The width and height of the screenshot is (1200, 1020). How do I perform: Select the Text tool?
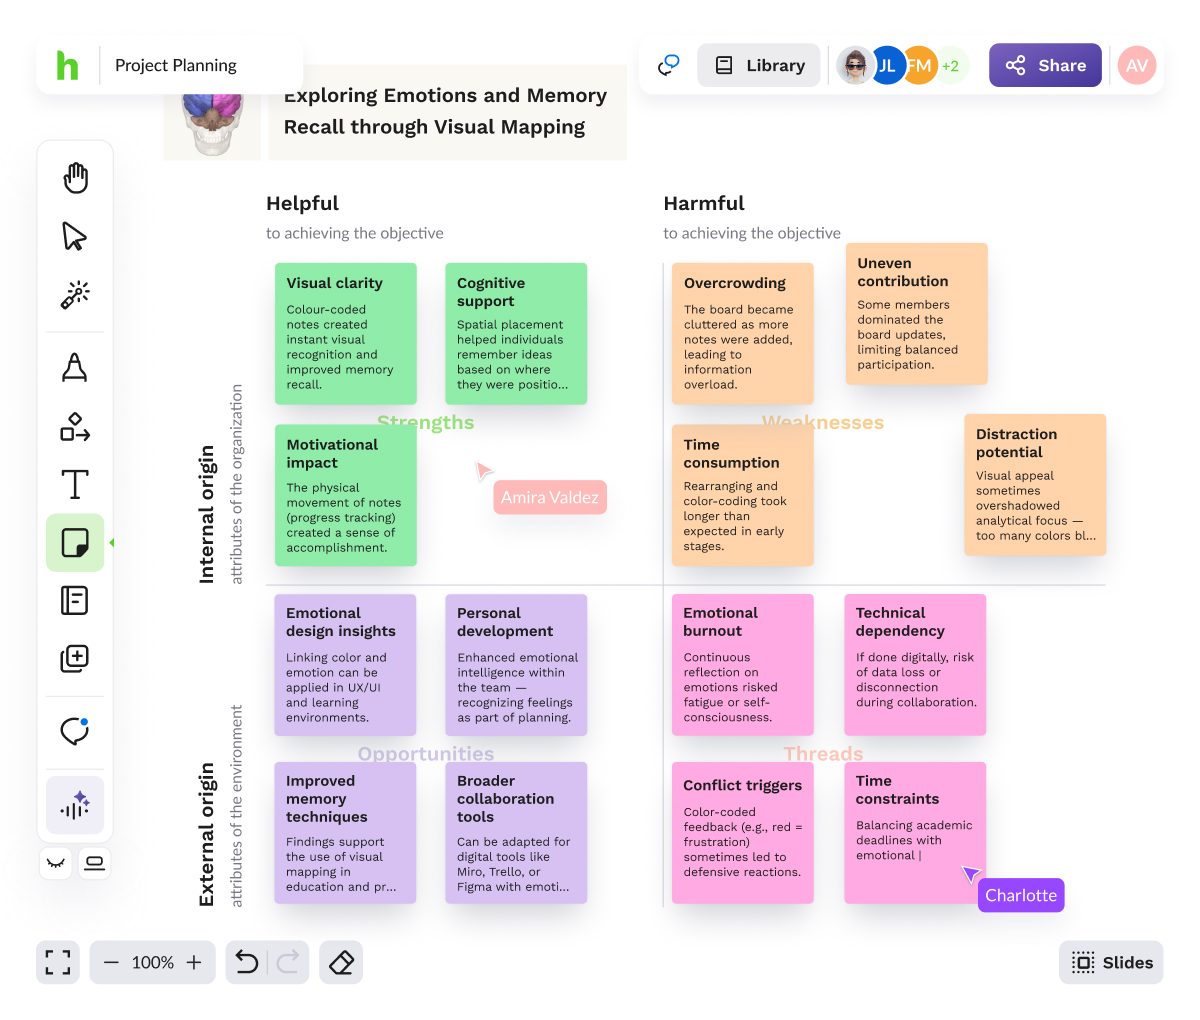click(75, 485)
